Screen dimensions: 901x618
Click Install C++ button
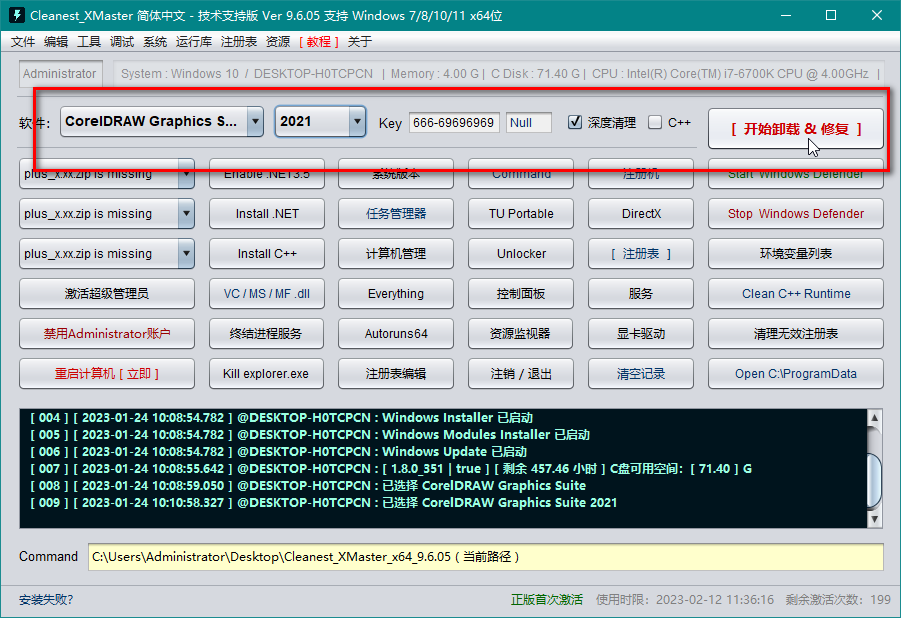point(267,254)
